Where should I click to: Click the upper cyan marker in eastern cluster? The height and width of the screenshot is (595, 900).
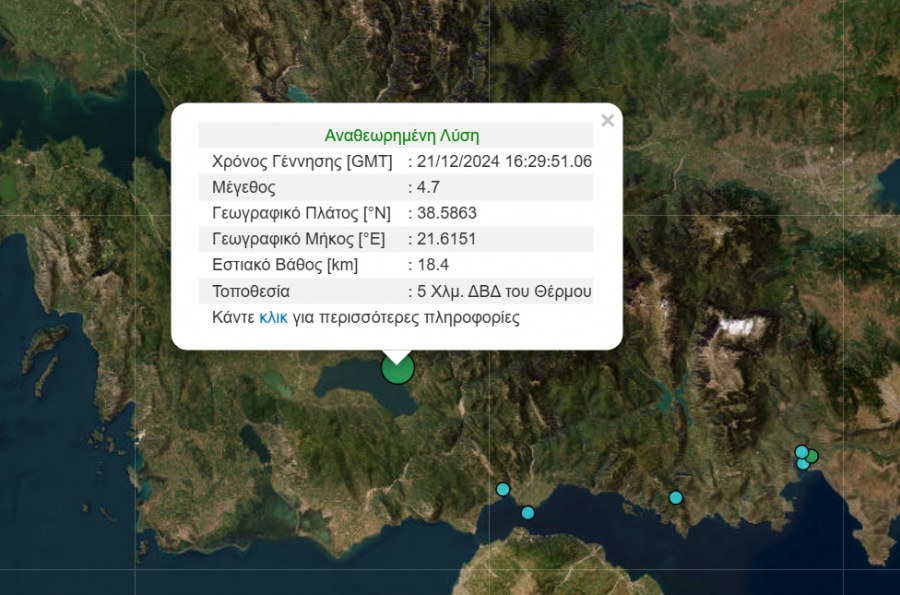[x=801, y=451]
